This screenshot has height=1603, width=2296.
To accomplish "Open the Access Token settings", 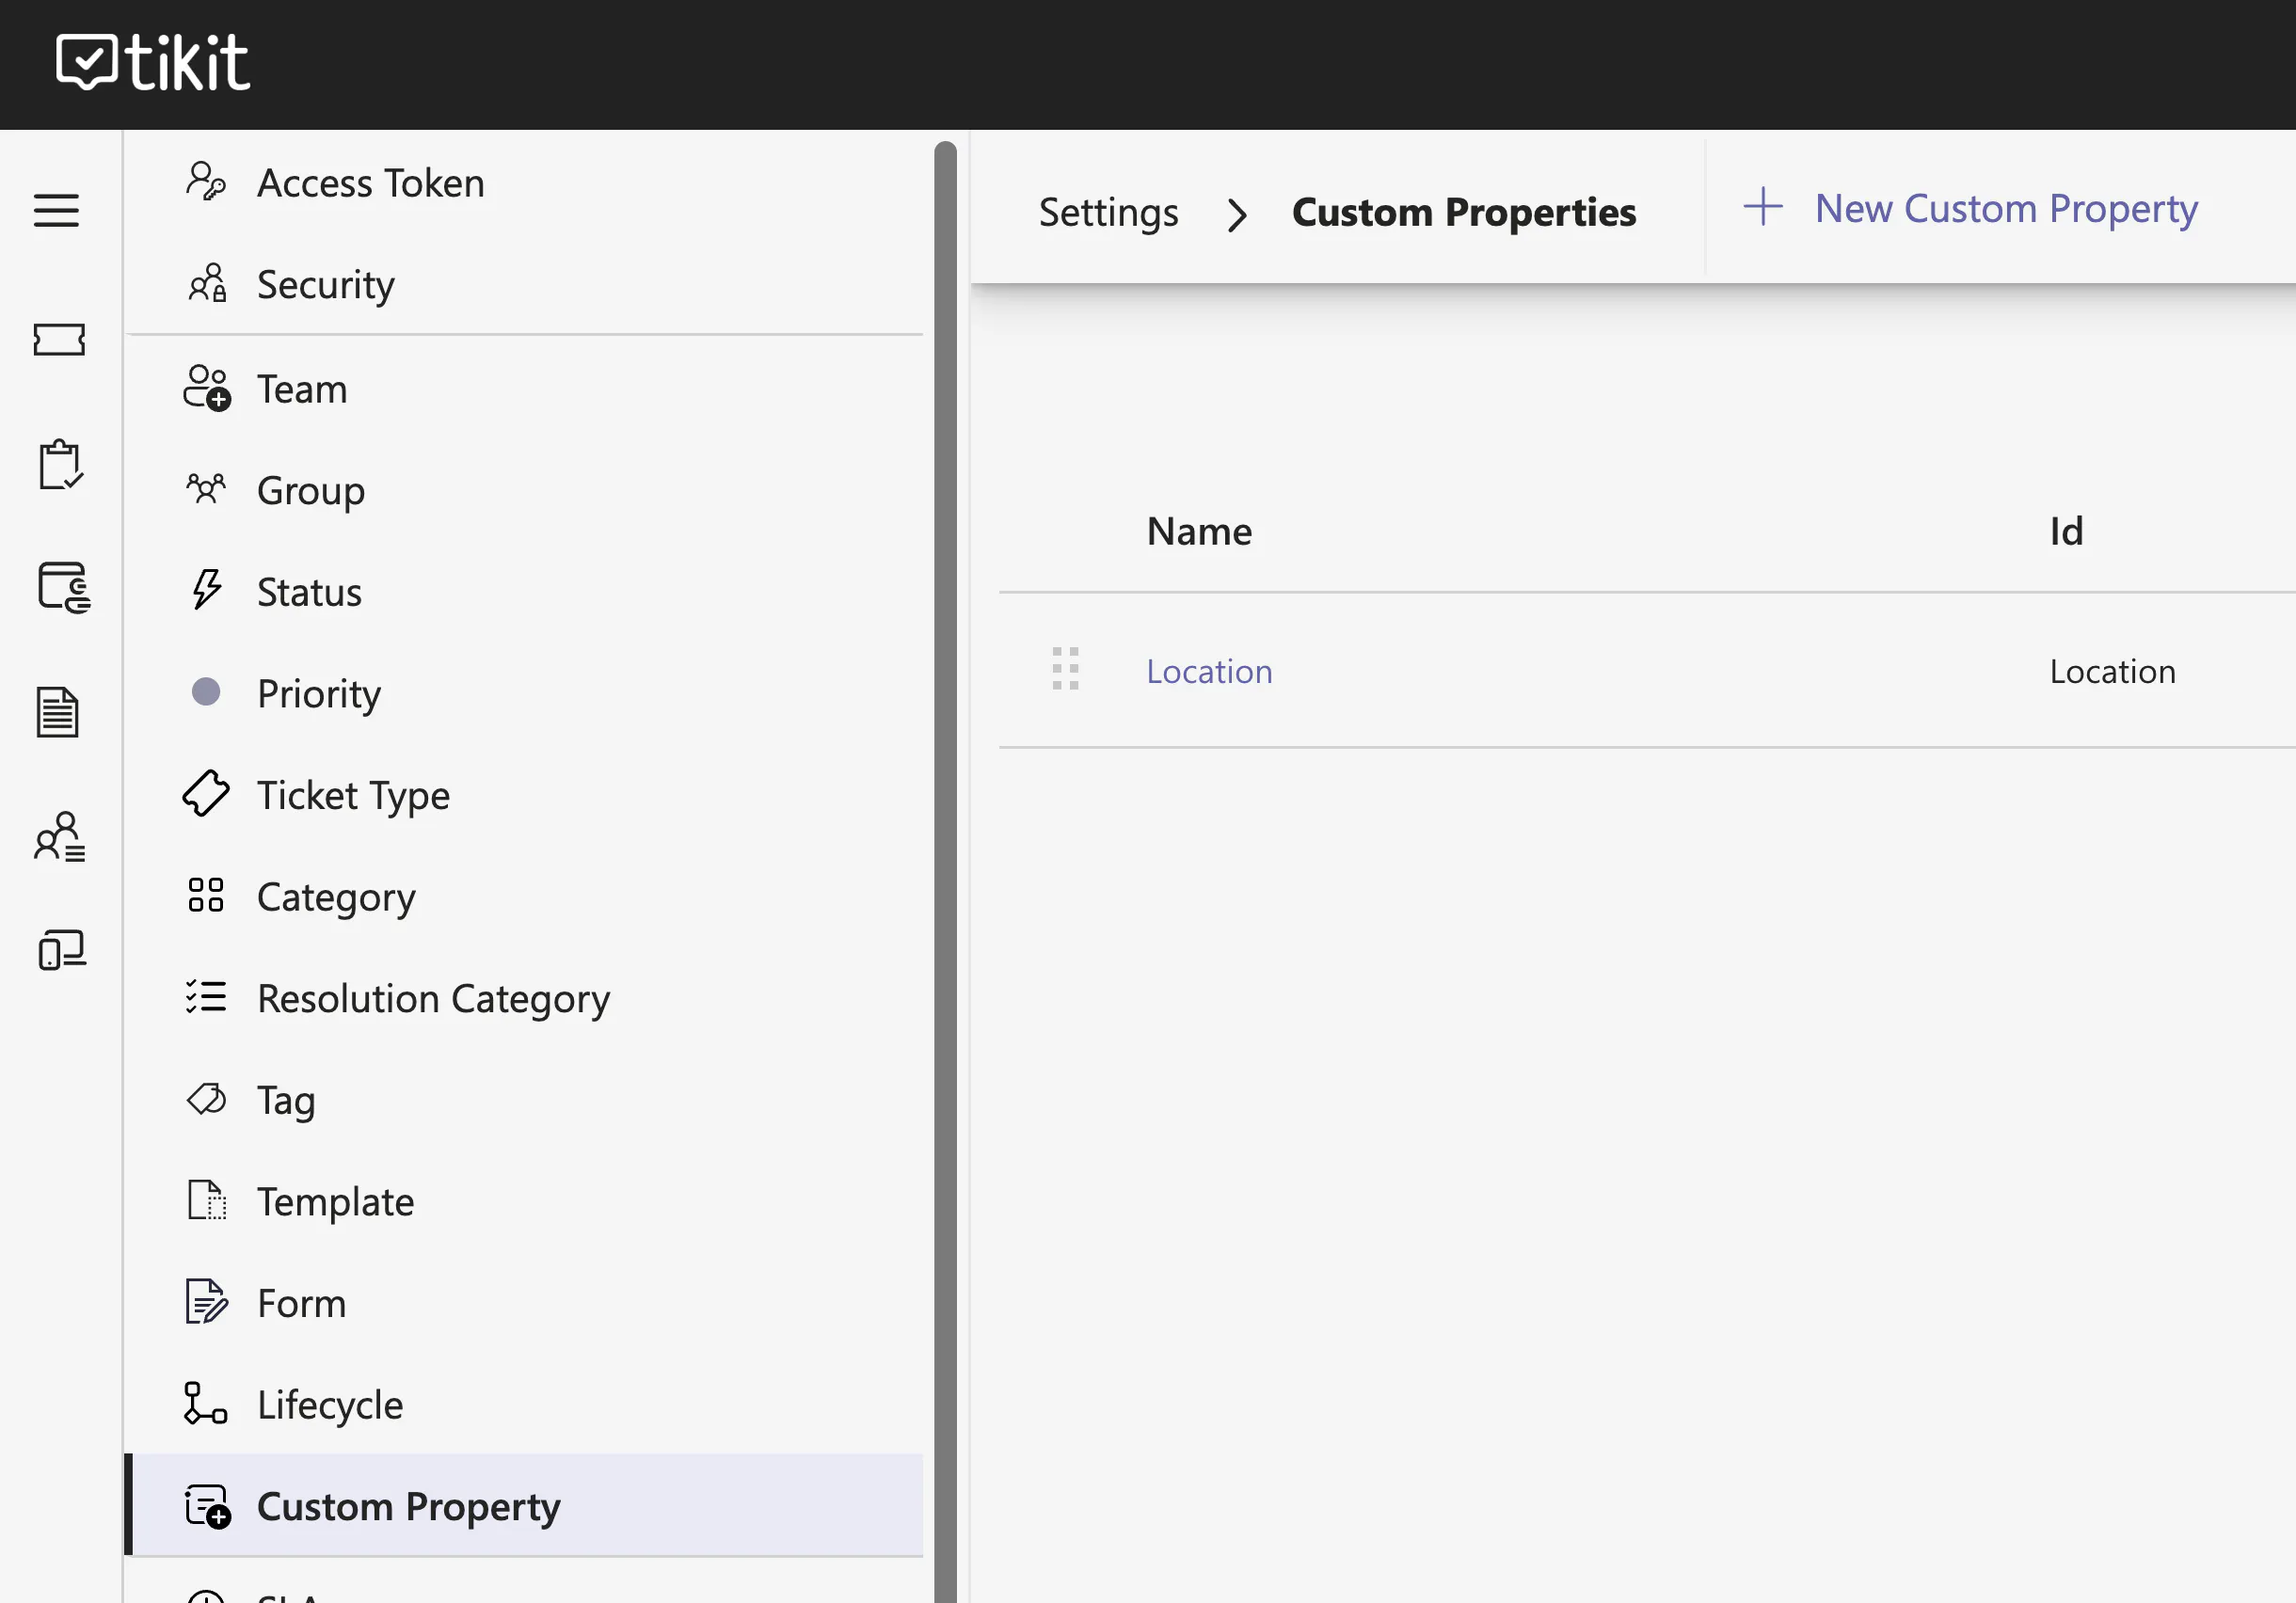I will coord(524,183).
